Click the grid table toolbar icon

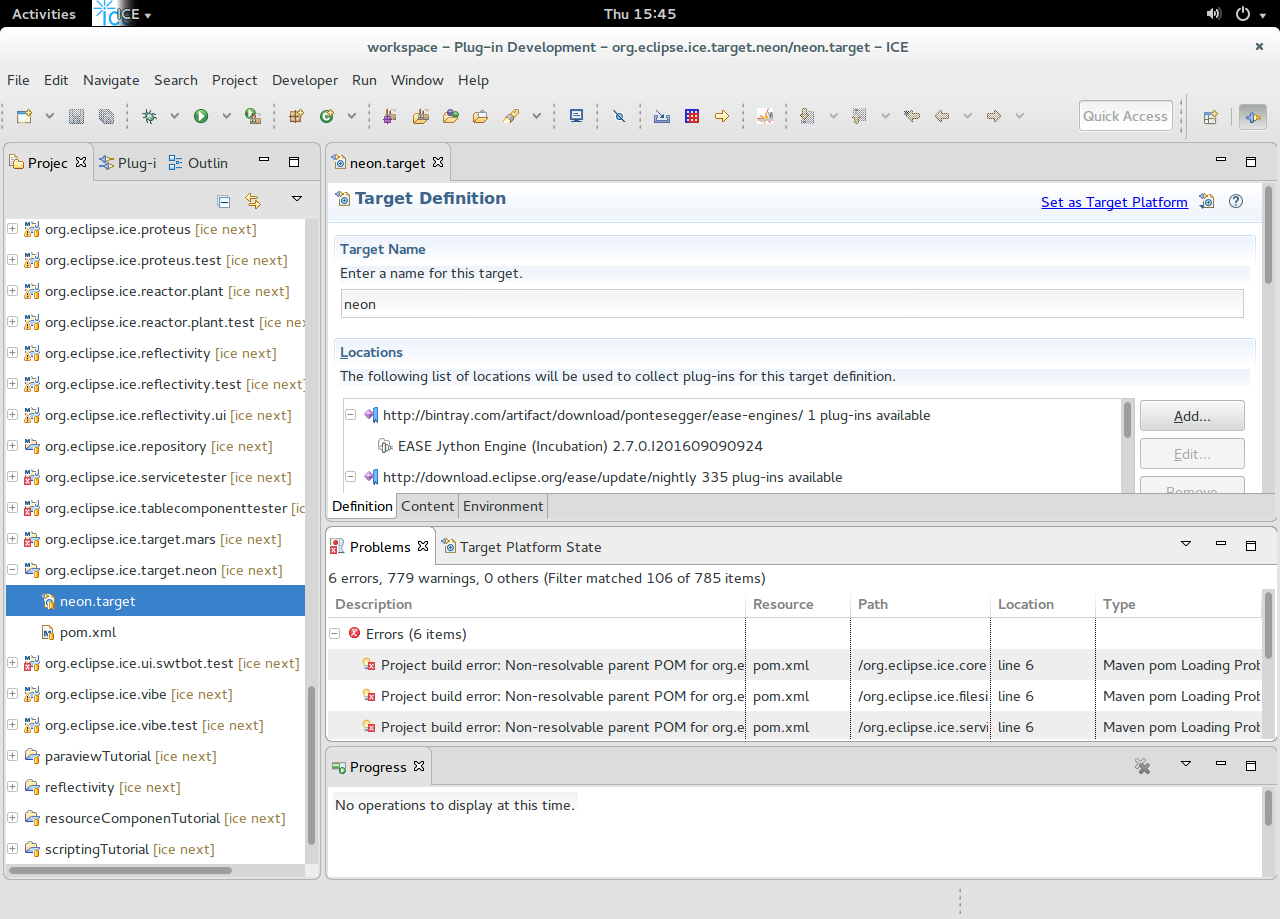tap(692, 116)
